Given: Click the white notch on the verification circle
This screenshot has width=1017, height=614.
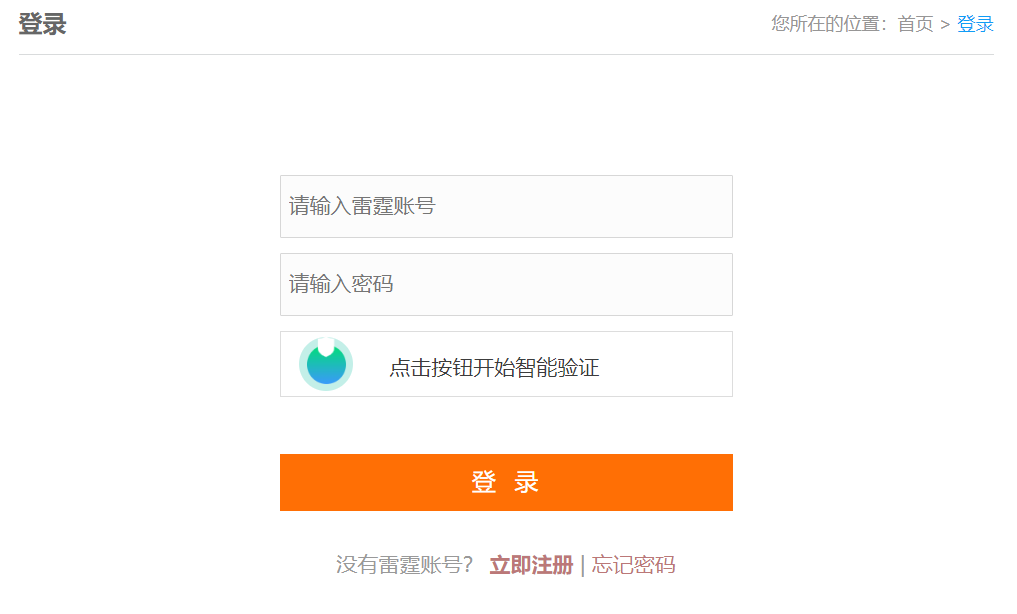Looking at the screenshot, I should [326, 347].
